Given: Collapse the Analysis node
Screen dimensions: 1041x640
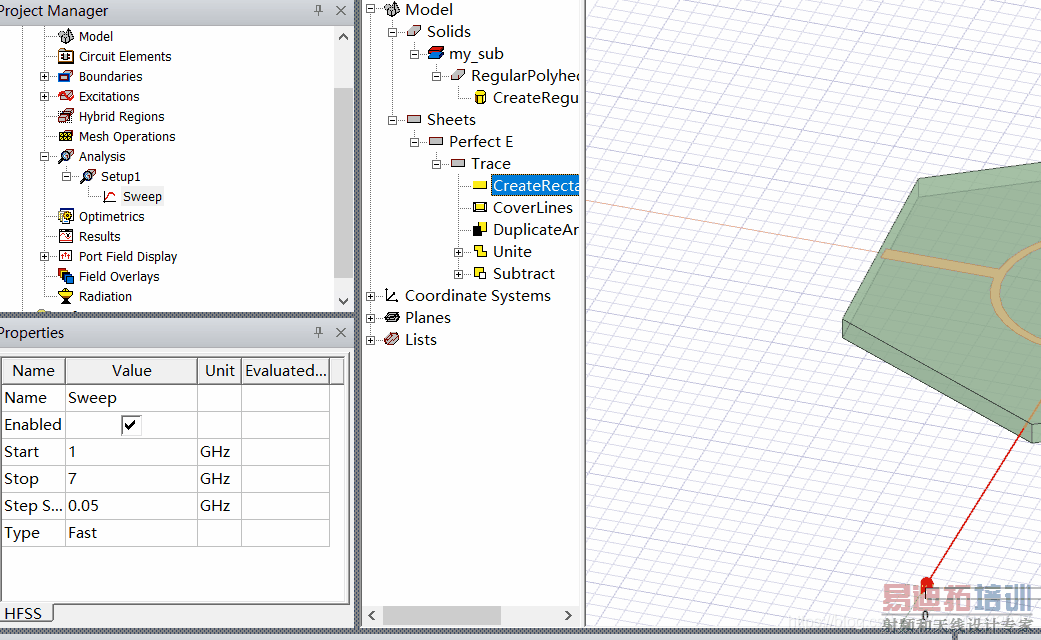Looking at the screenshot, I should point(44,157).
